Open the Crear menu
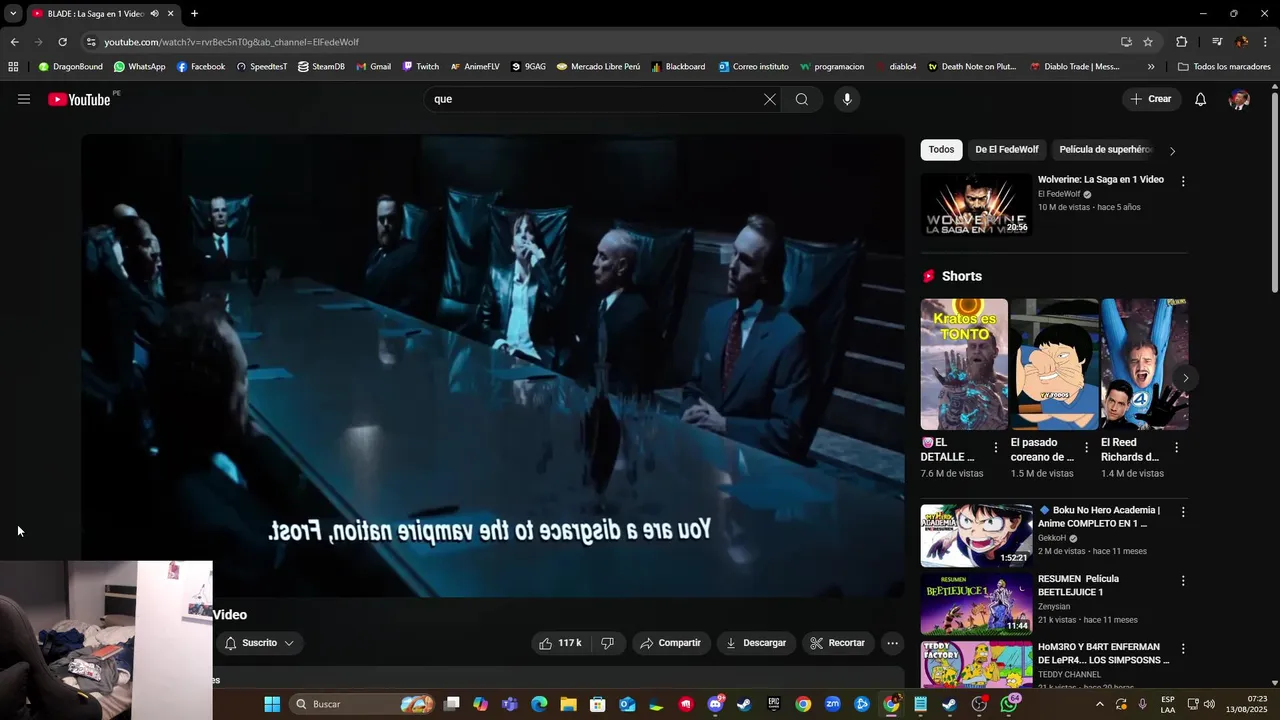The image size is (1280, 720). (1151, 99)
